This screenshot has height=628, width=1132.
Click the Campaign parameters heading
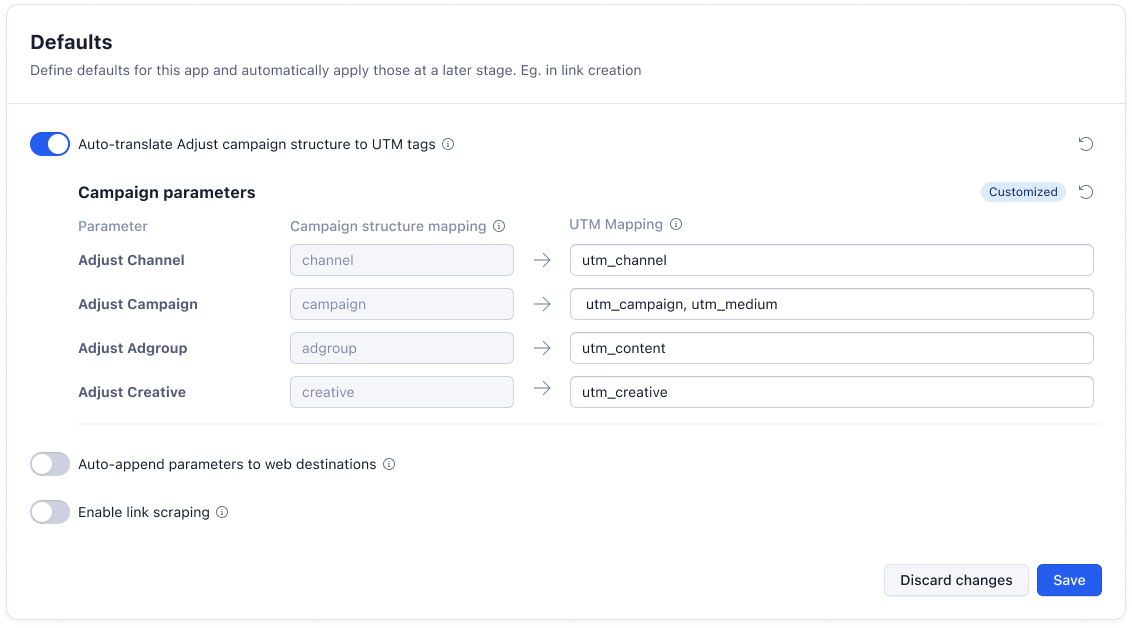[167, 193]
